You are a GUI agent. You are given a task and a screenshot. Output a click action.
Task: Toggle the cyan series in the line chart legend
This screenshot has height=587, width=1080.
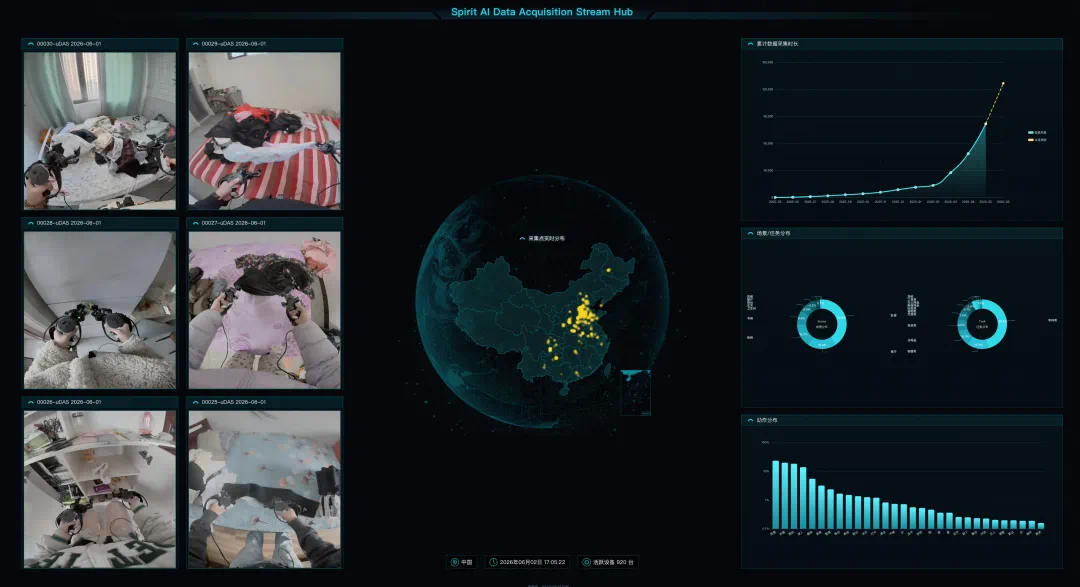(x=1037, y=132)
